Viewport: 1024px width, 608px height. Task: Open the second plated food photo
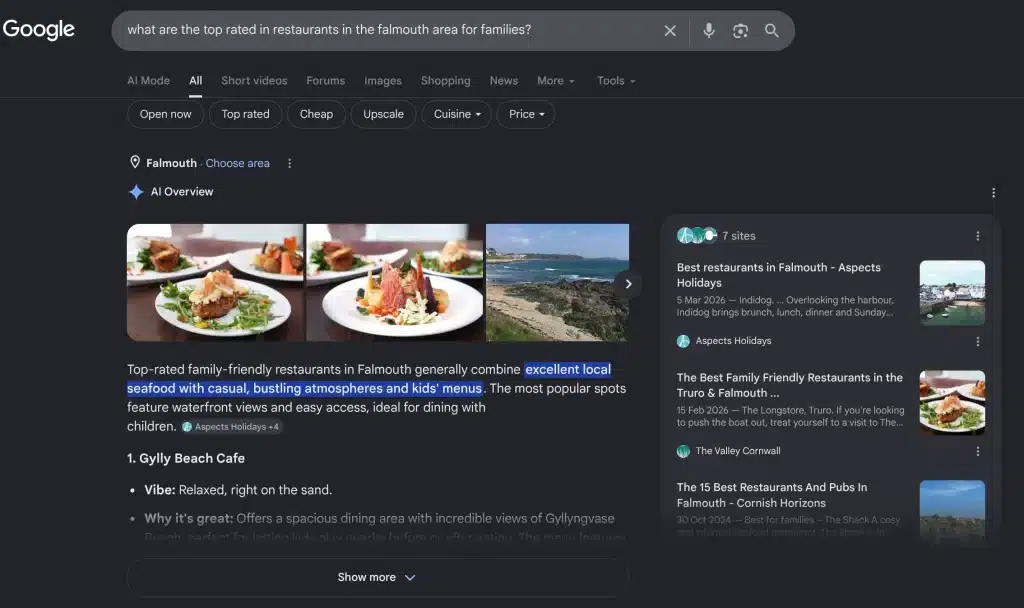pos(394,282)
